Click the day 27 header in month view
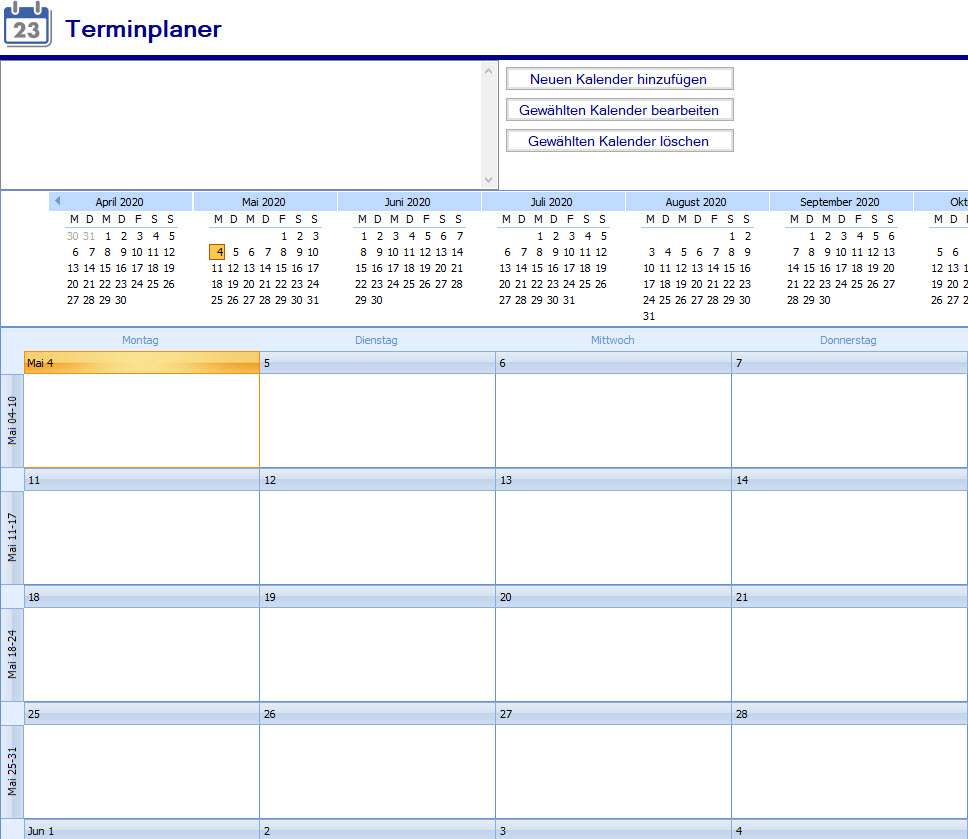The width and height of the screenshot is (968, 839). click(613, 714)
